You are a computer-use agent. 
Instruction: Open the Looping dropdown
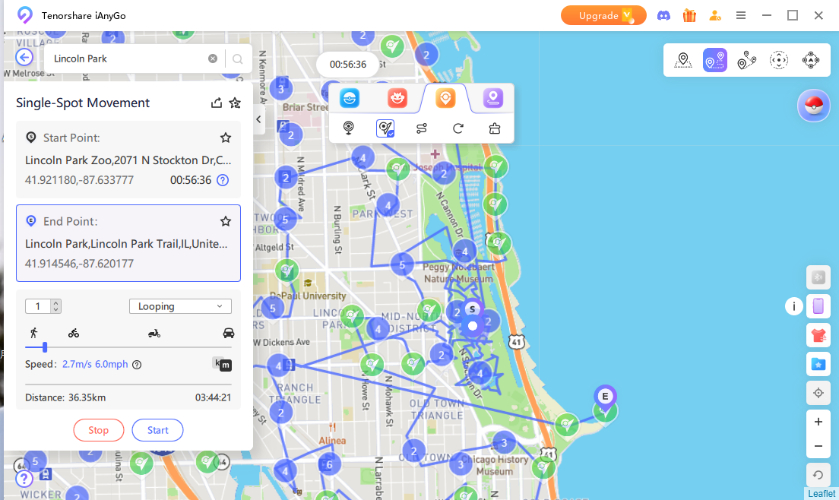180,306
